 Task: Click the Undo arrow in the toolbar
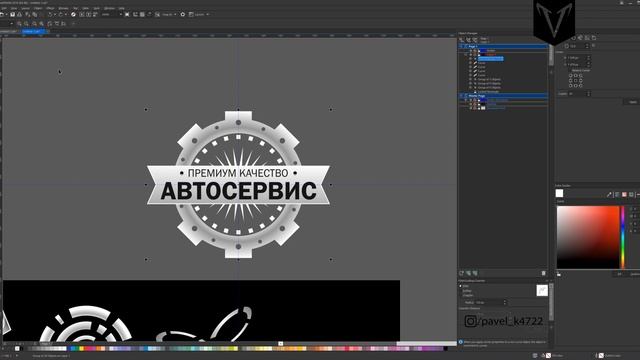click(50, 14)
